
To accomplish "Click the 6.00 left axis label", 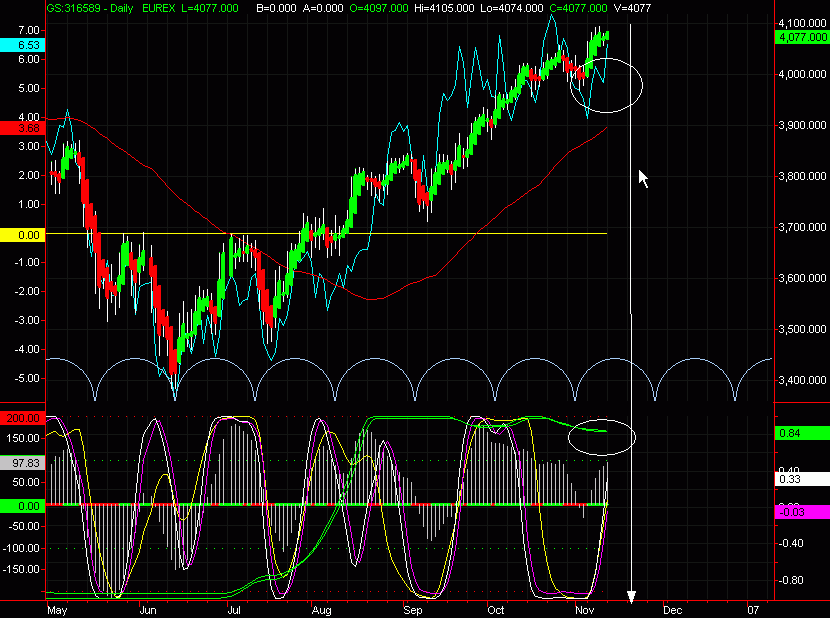I will pos(29,59).
